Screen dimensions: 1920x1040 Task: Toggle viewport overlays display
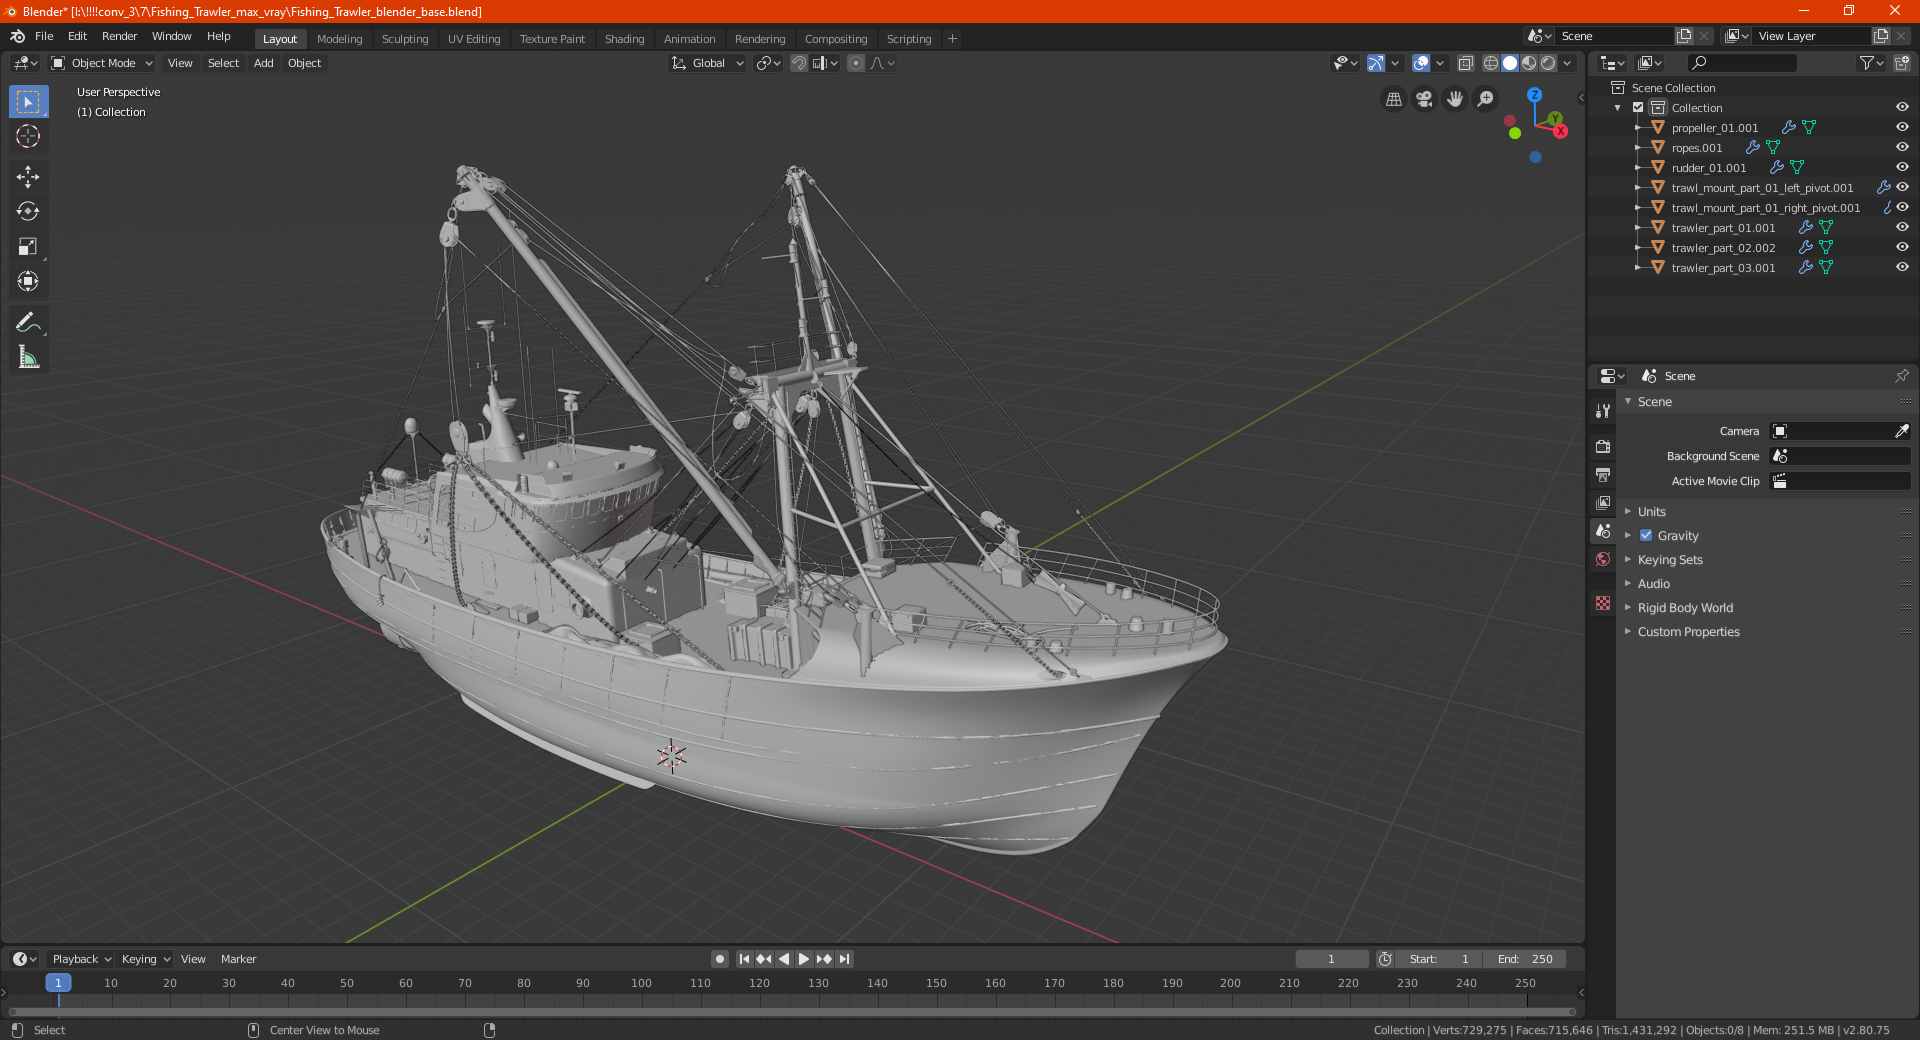(x=1421, y=63)
